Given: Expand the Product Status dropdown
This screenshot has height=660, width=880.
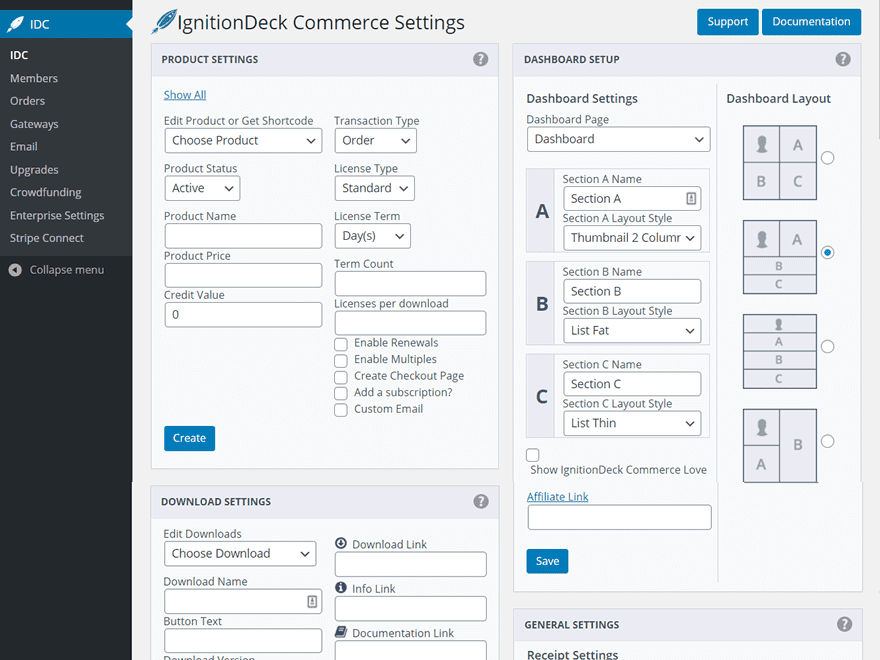Looking at the screenshot, I should [202, 188].
